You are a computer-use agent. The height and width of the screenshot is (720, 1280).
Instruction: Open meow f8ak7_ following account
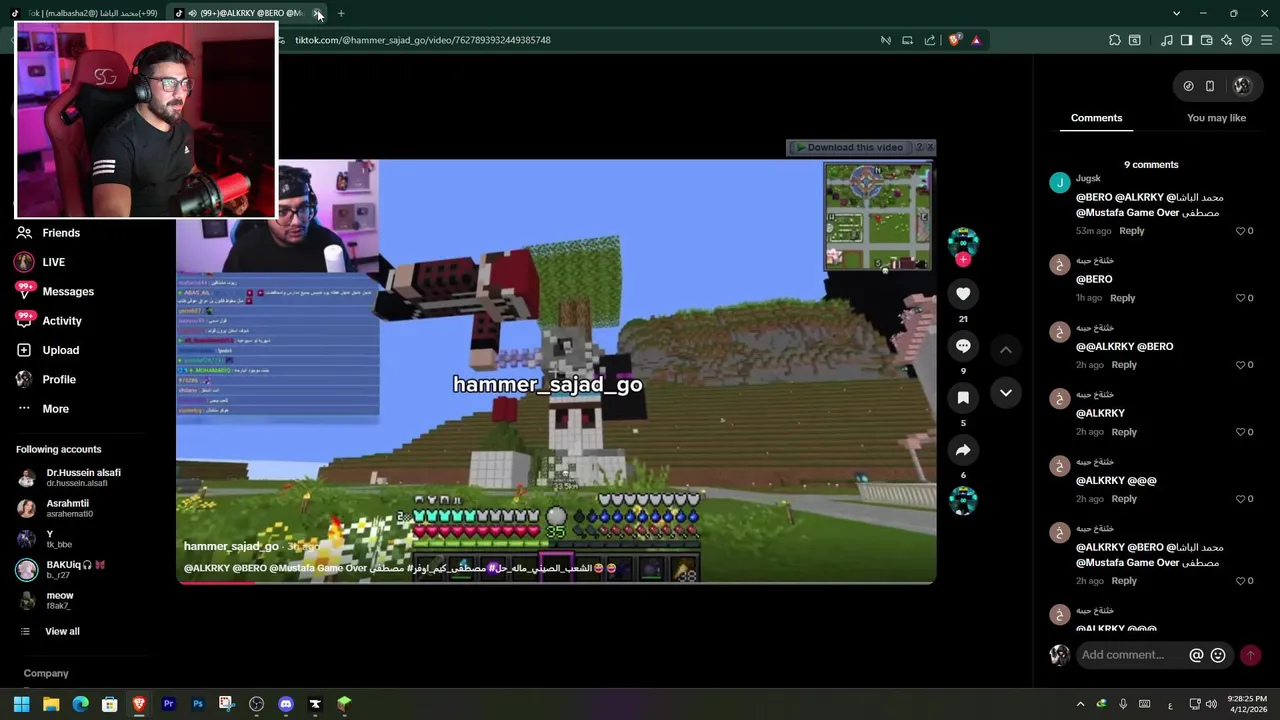[60, 600]
